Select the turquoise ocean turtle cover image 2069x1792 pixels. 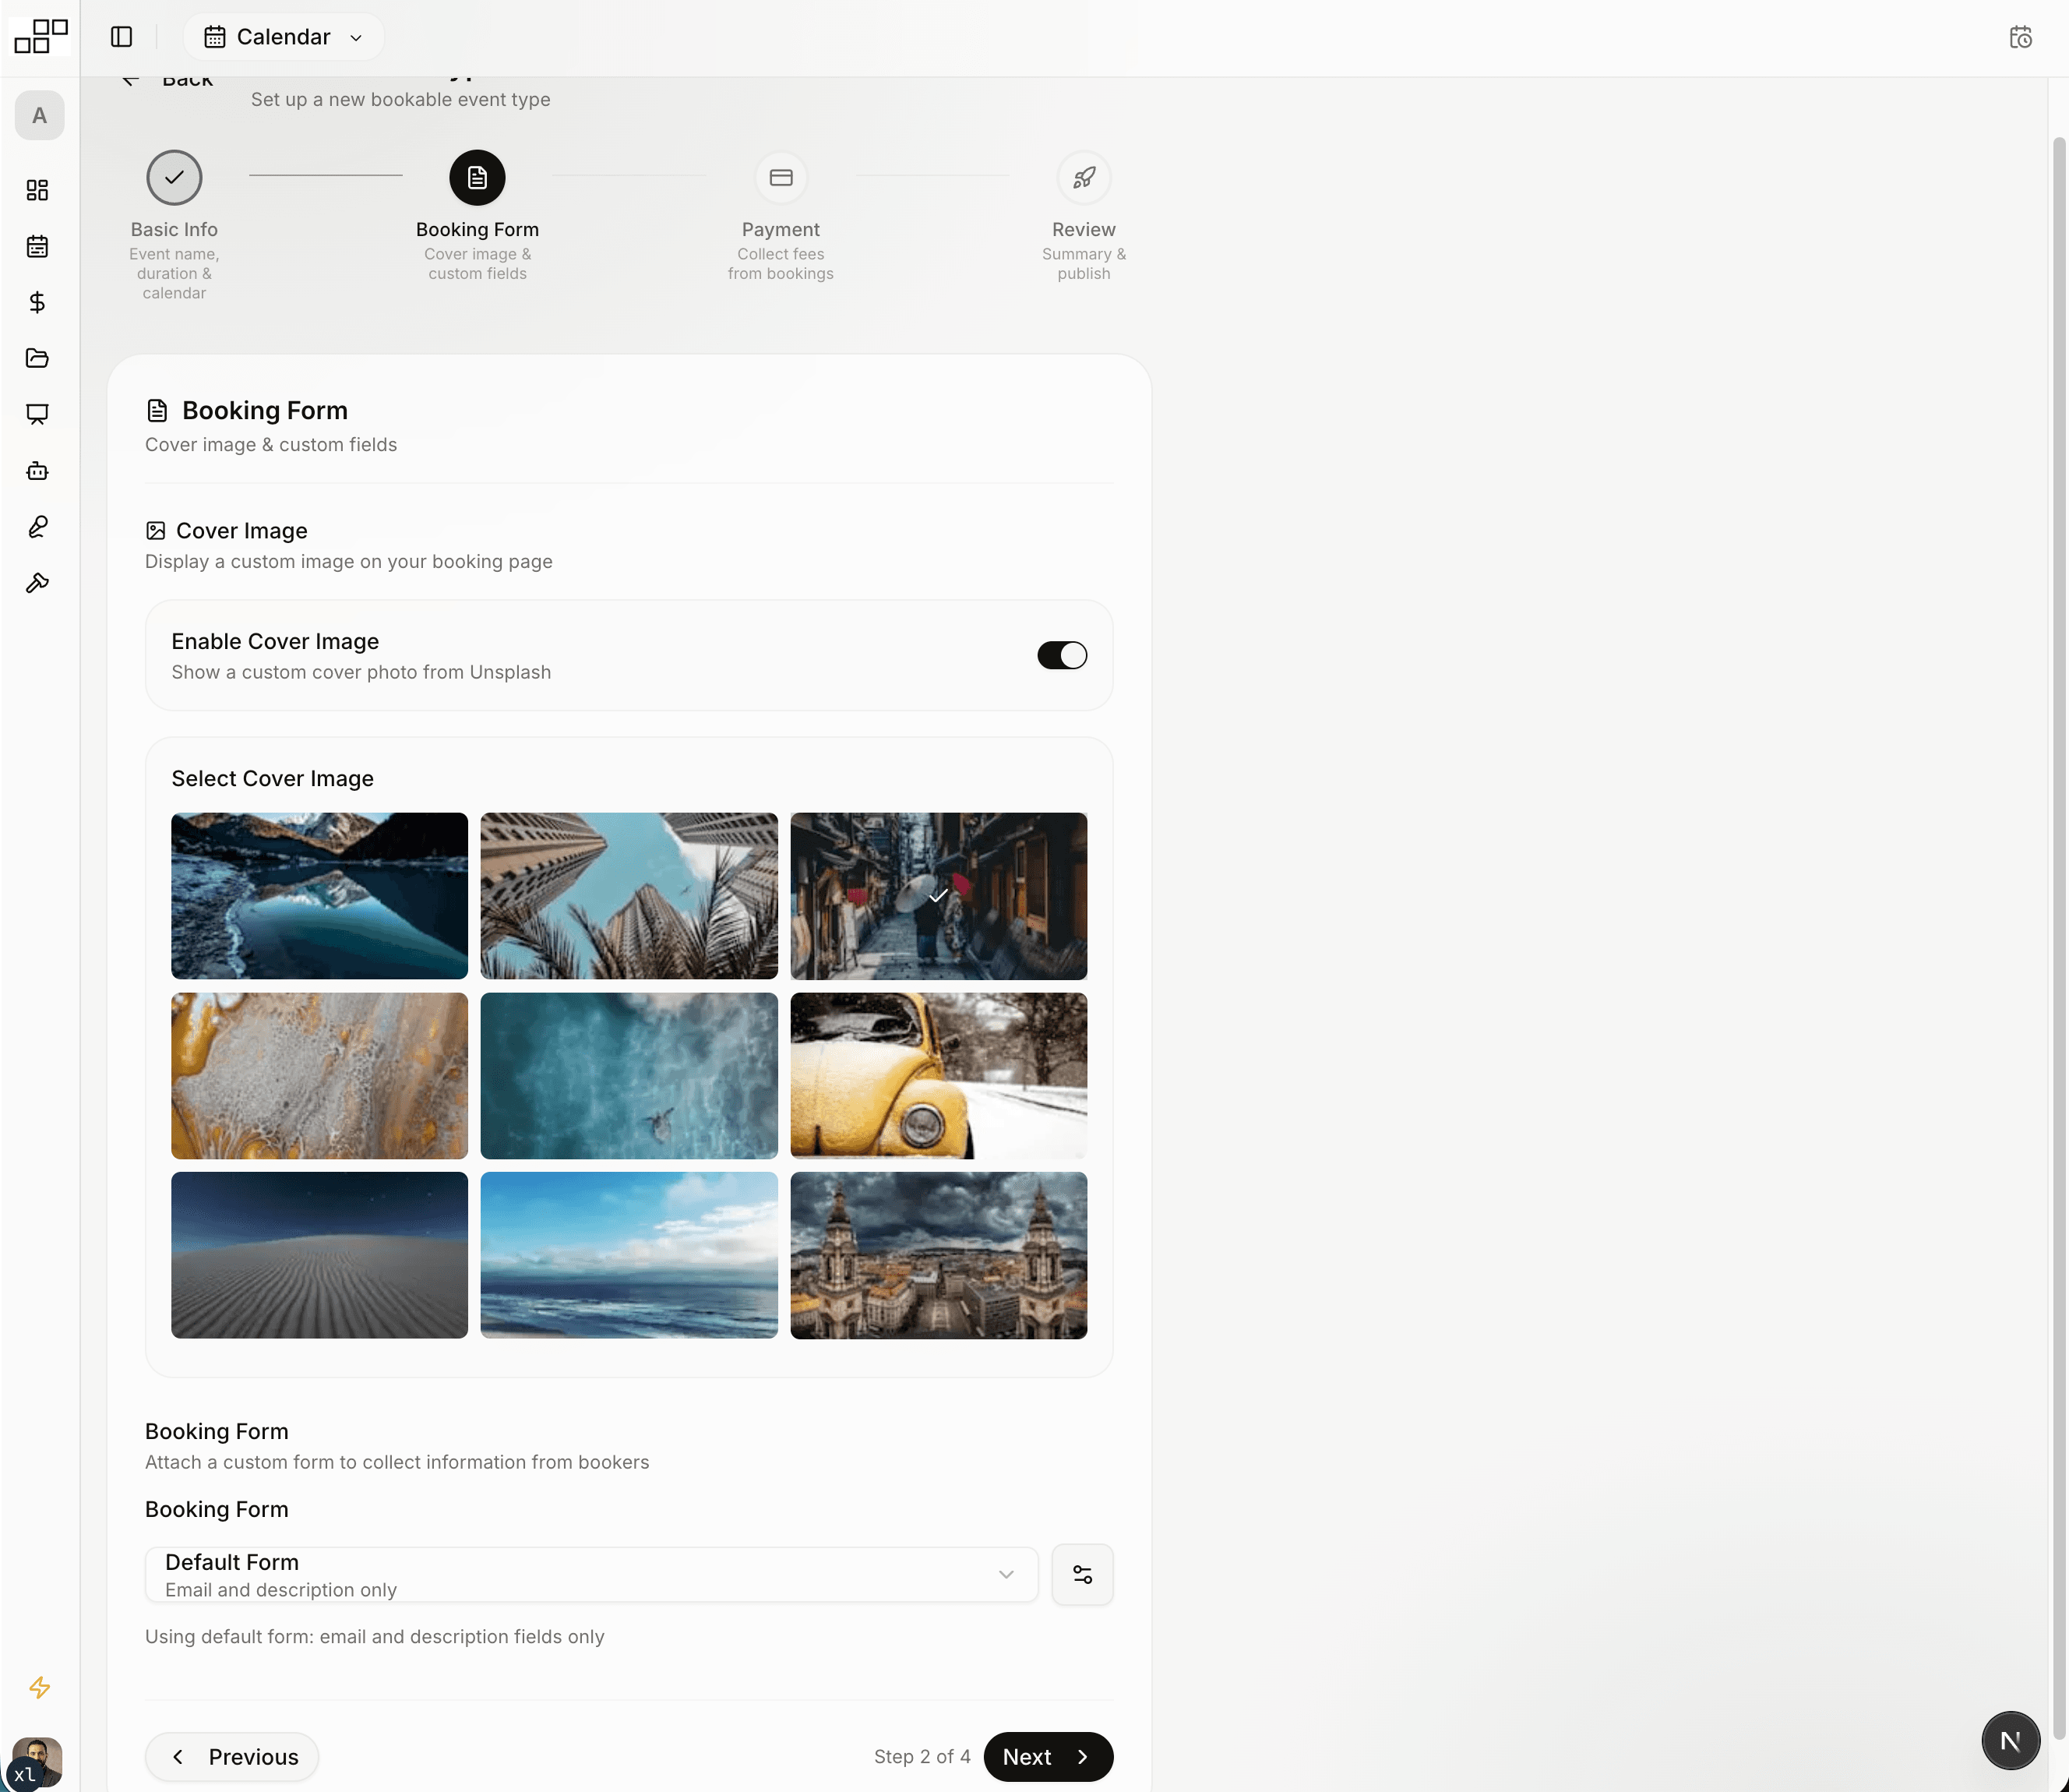tap(629, 1076)
